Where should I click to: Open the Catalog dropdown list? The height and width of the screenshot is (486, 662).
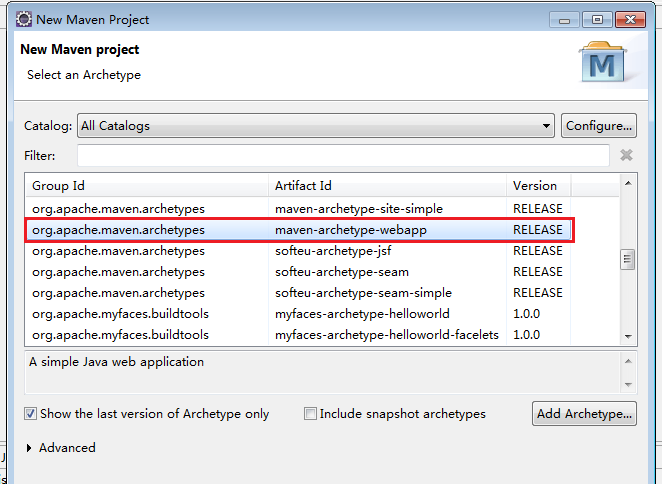pos(546,126)
